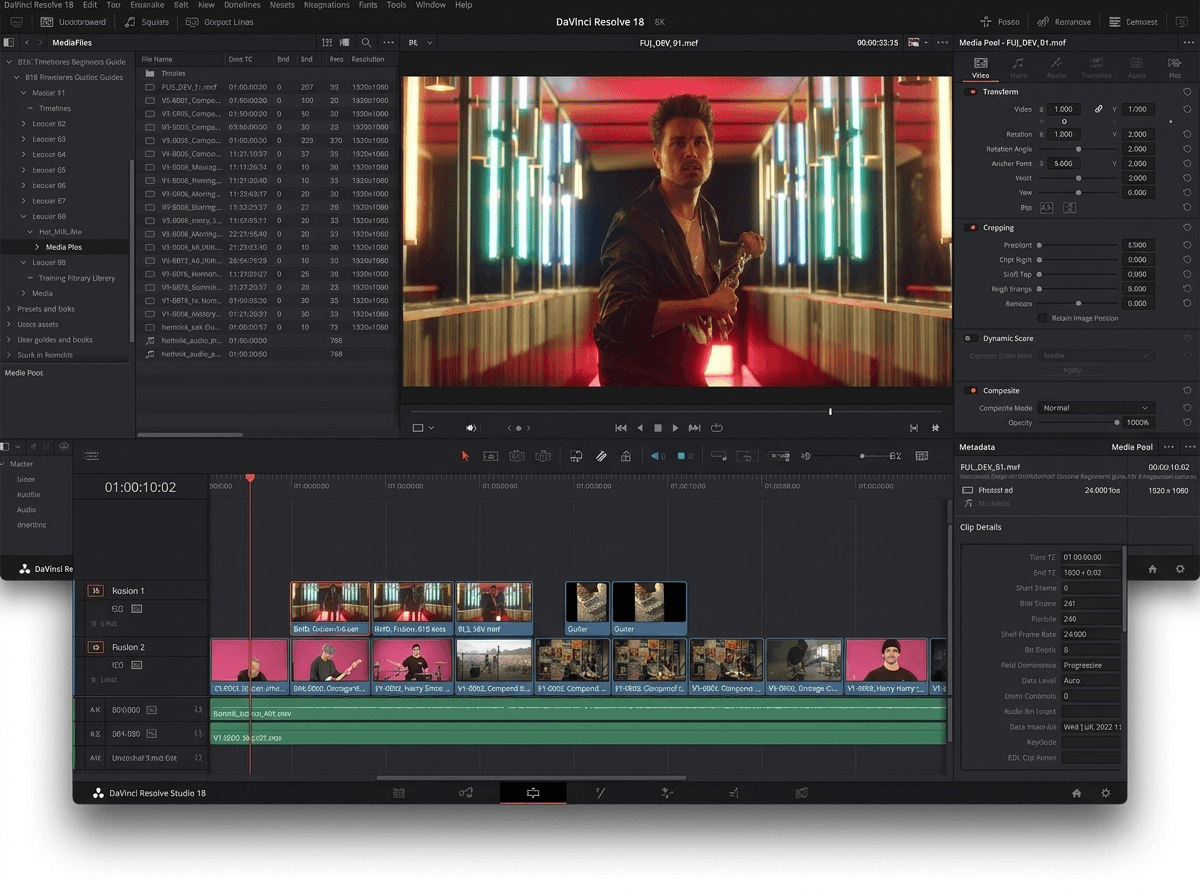
Task: Click the Squiats toolbar button
Action: (147, 22)
